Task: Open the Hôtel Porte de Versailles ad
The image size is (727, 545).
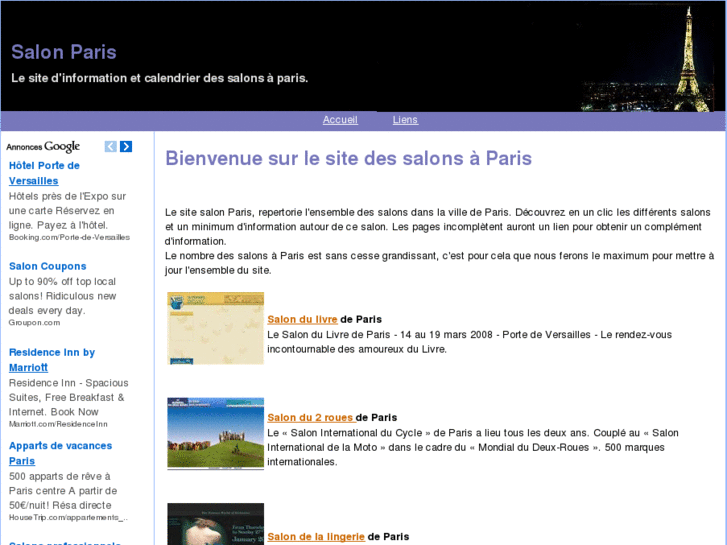Action: tap(44, 173)
